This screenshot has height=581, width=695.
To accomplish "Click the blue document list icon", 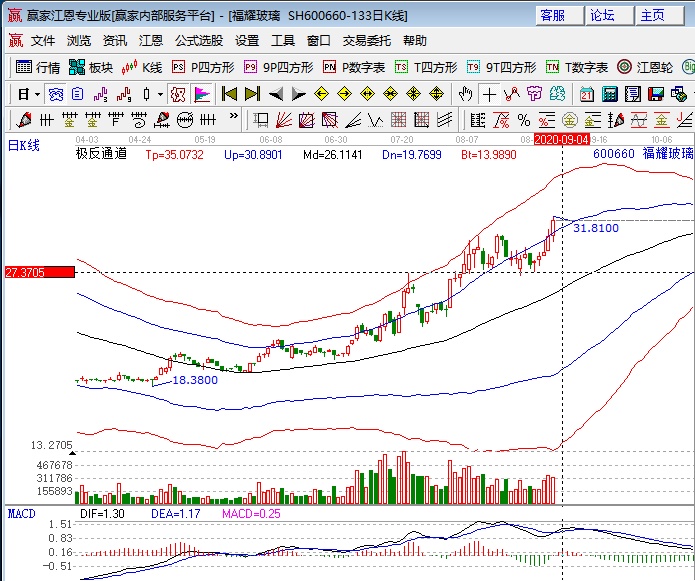I will 78,94.
